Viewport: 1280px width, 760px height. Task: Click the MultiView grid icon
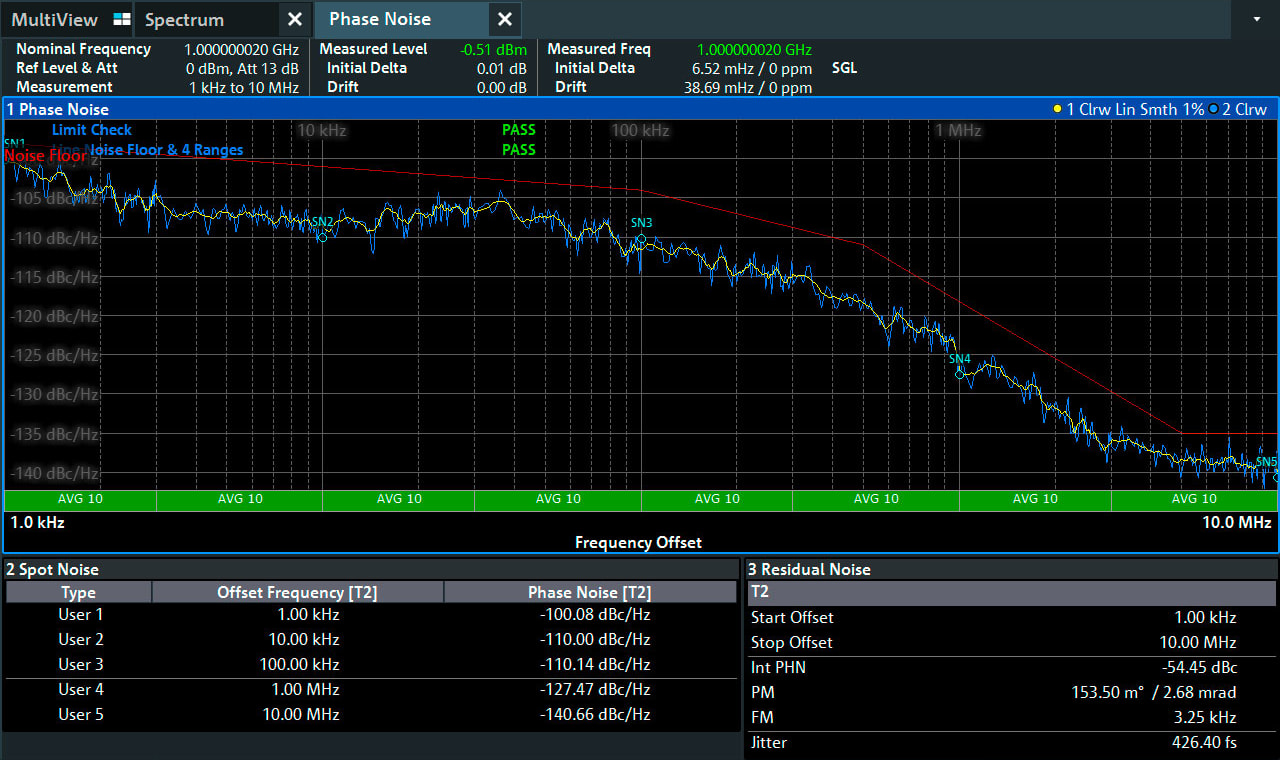point(121,19)
